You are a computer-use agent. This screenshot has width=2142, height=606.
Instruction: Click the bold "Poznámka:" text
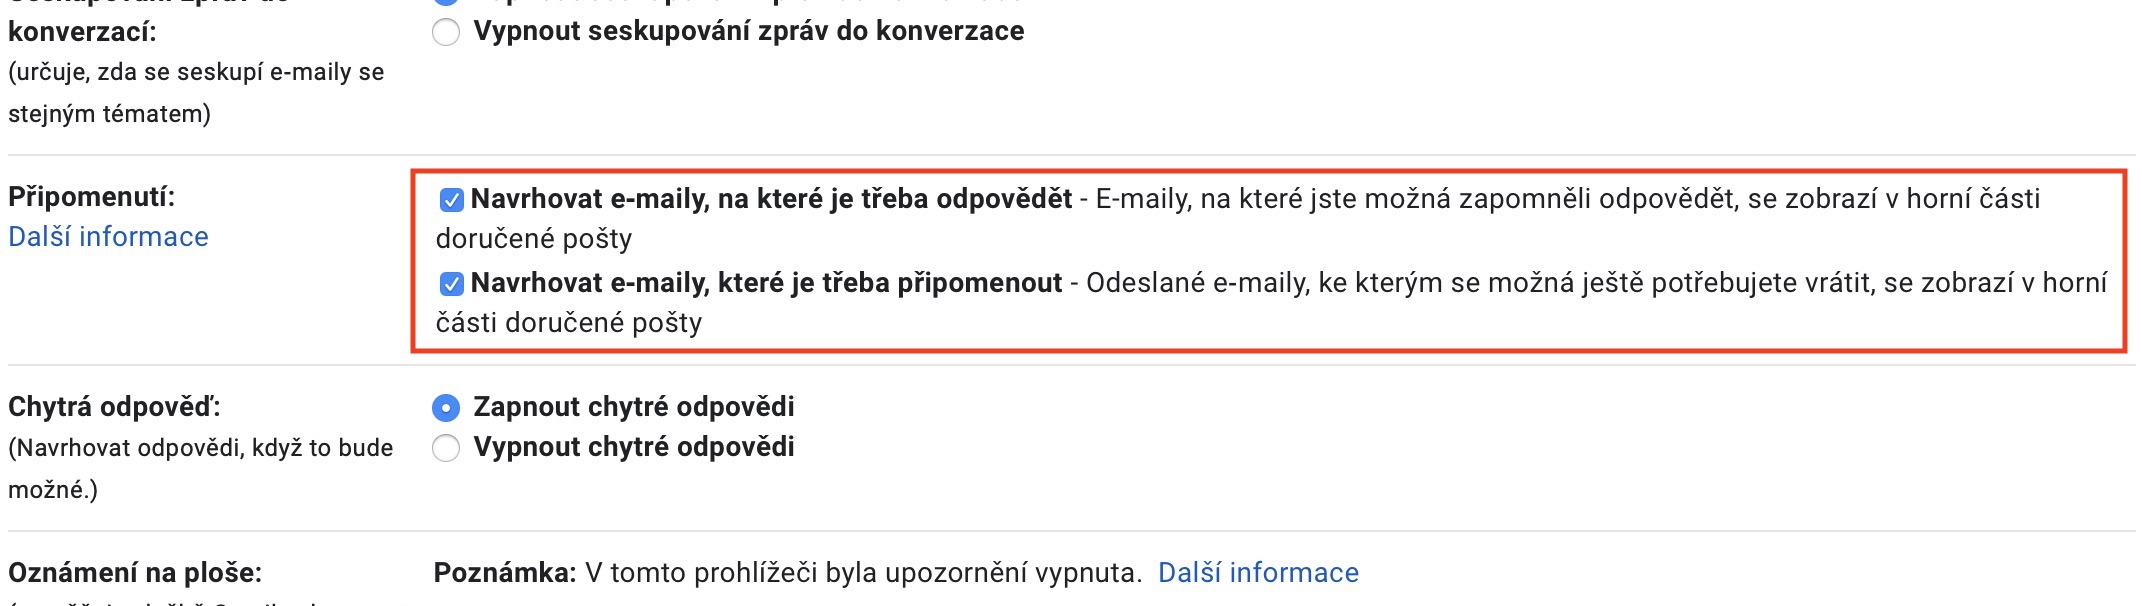point(505,573)
